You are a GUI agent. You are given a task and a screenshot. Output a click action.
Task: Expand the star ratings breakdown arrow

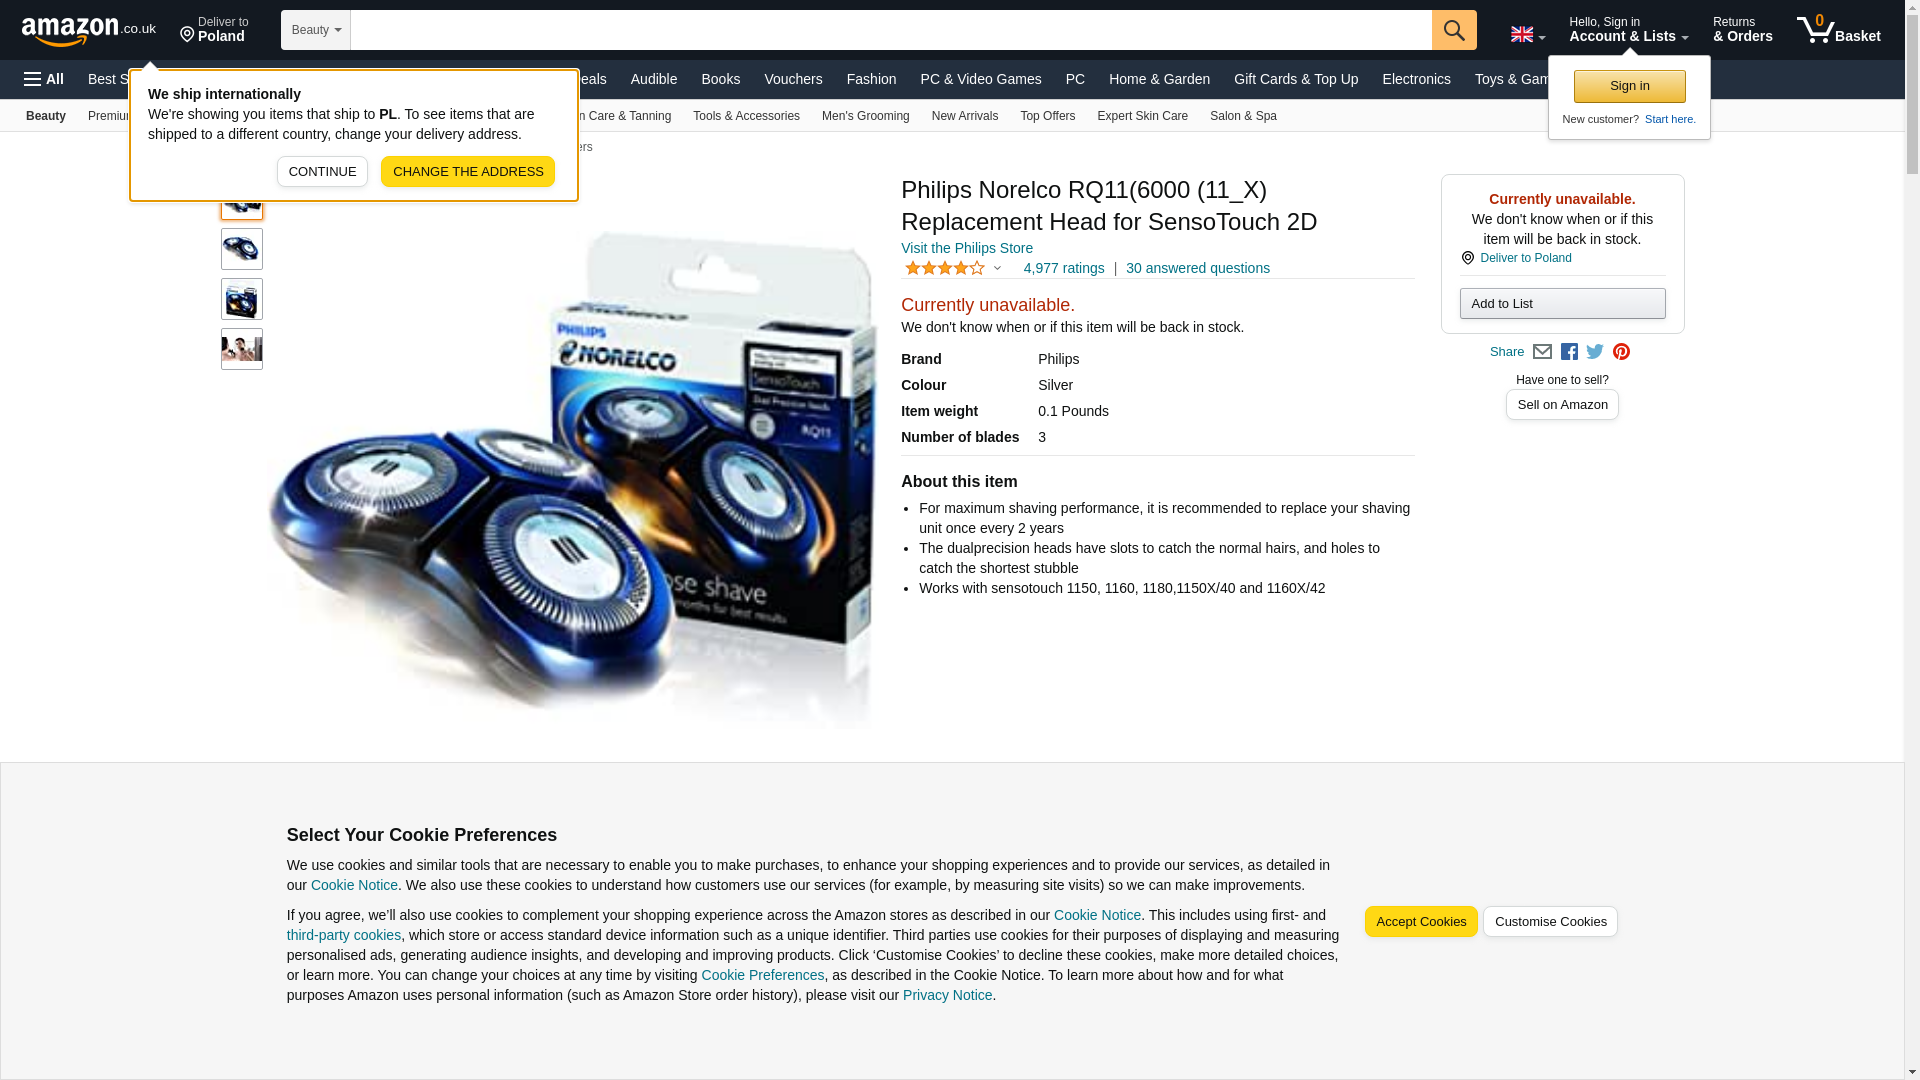(x=997, y=268)
